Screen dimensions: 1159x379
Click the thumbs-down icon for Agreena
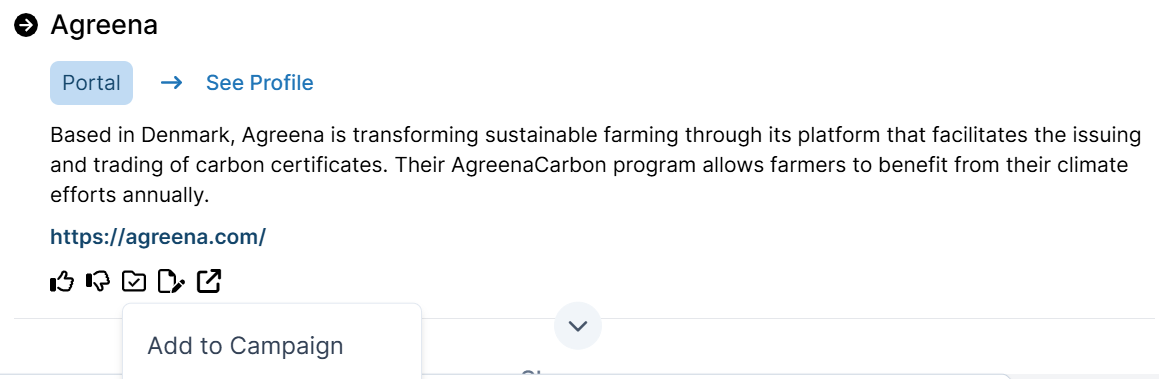[x=98, y=281]
